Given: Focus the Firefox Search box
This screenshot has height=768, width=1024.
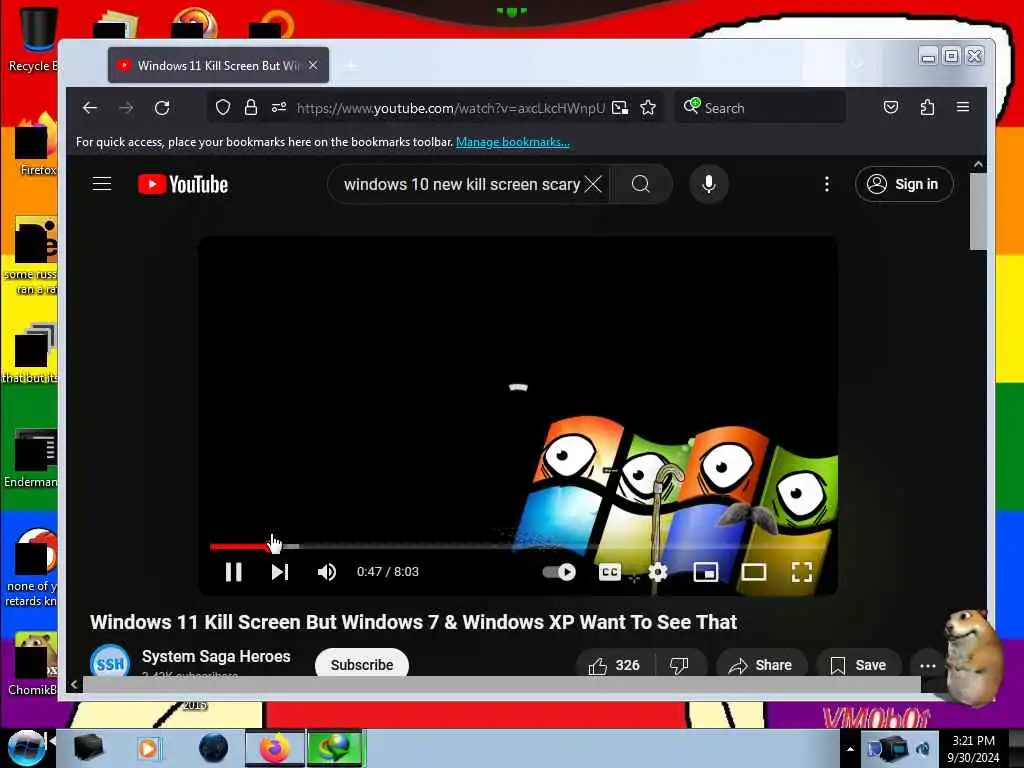Looking at the screenshot, I should pyautogui.click(x=760, y=107).
